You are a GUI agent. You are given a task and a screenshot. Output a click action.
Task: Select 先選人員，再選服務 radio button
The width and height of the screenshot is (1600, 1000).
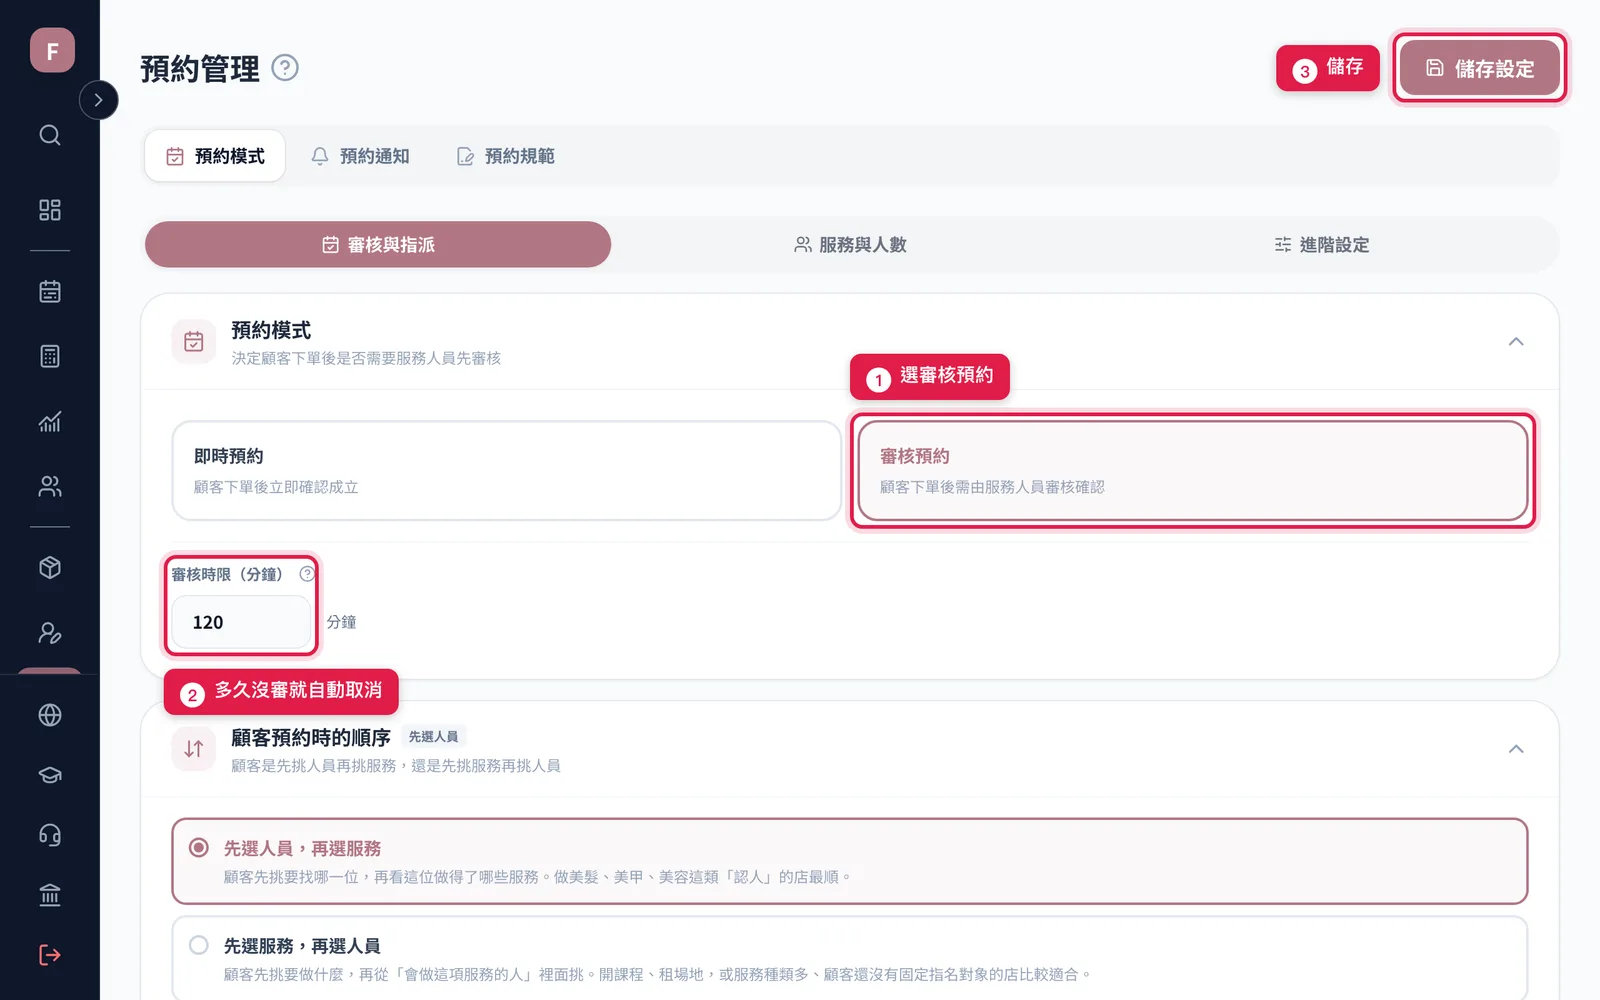click(199, 848)
